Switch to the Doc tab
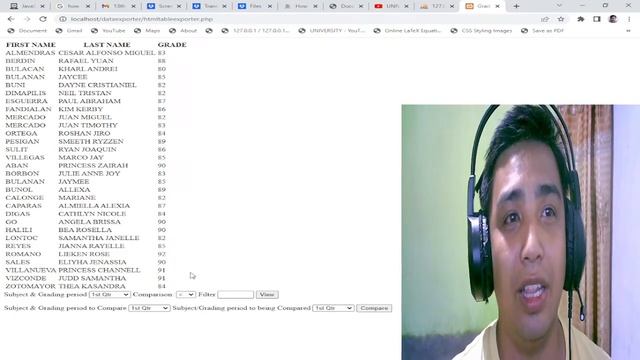This screenshot has height=360, width=640. point(346,6)
